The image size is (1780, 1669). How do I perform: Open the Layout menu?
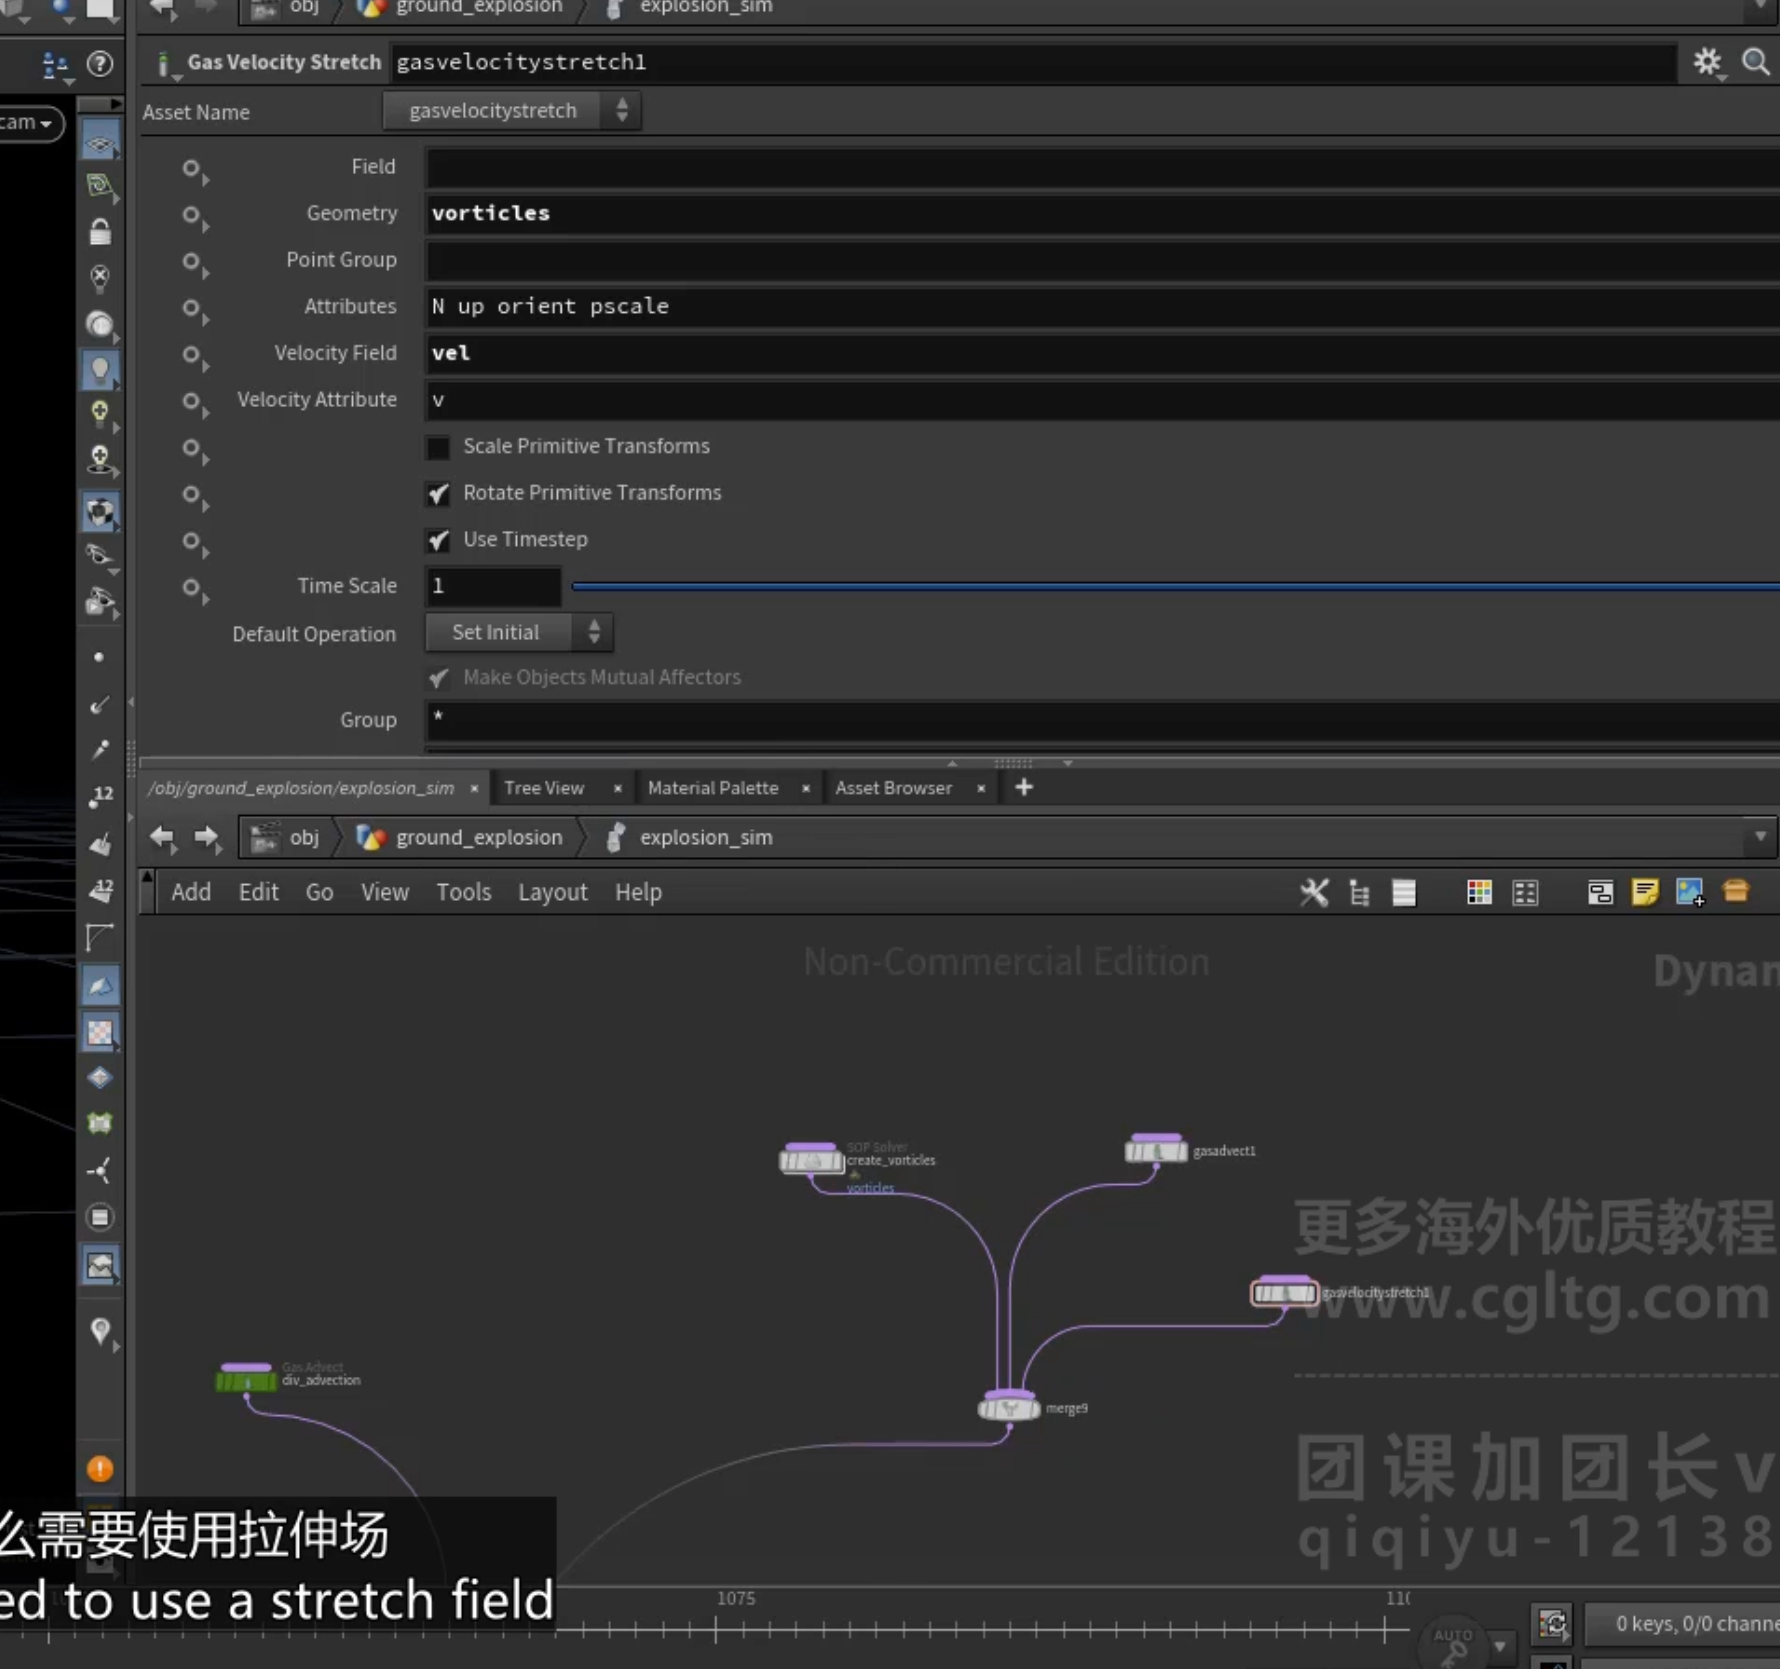tap(552, 892)
